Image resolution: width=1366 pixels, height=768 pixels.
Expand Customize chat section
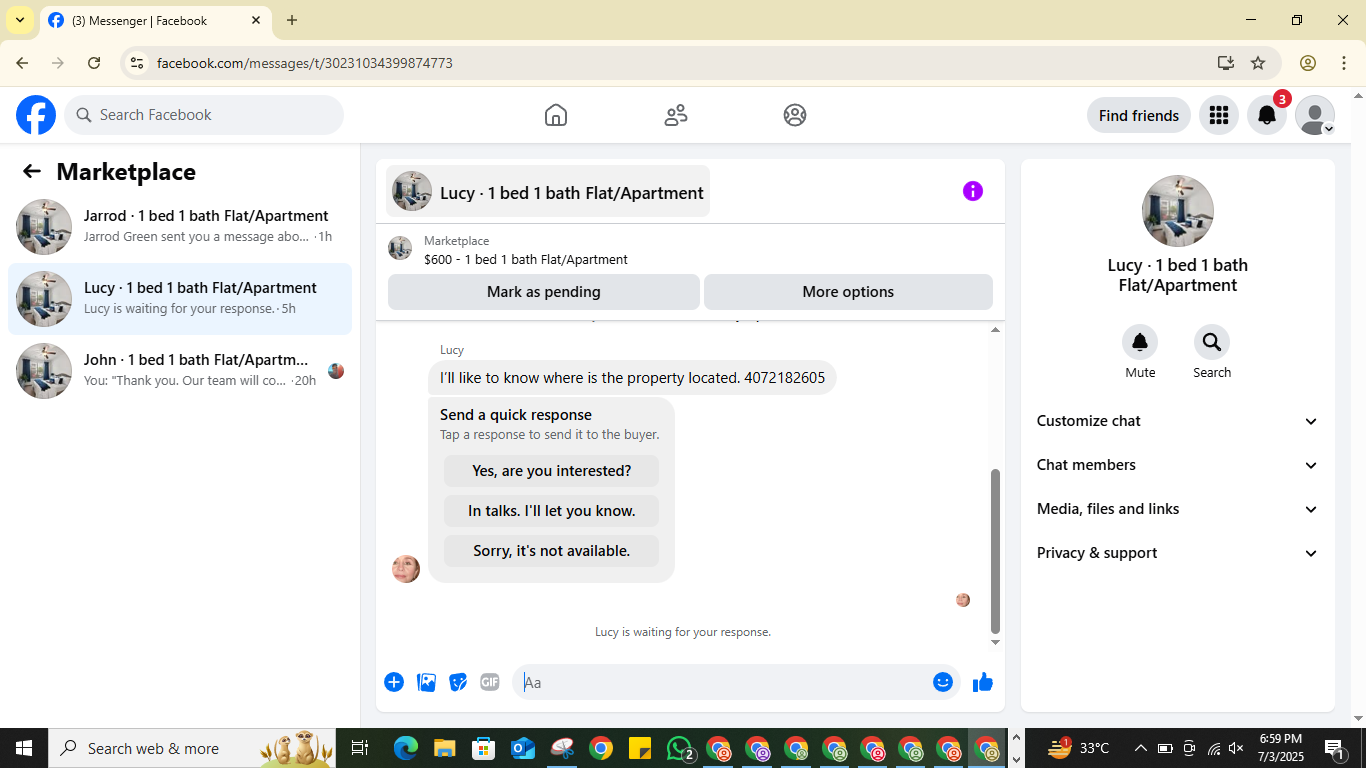click(x=1178, y=421)
